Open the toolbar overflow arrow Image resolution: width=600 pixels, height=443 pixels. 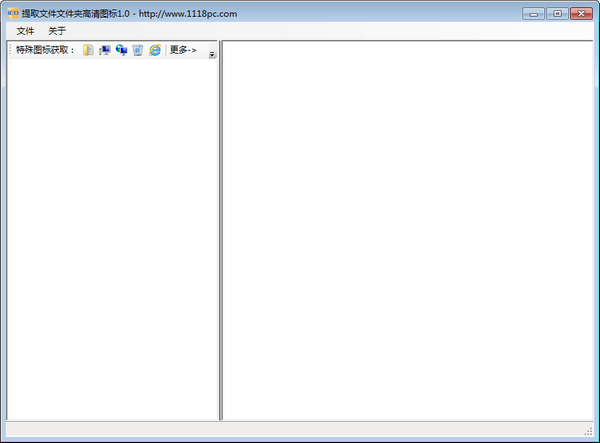click(212, 55)
